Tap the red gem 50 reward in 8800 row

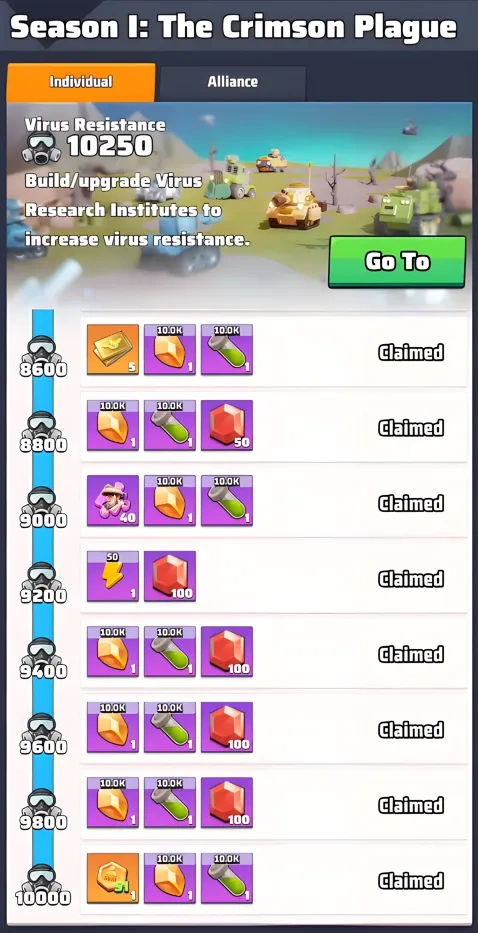click(227, 425)
